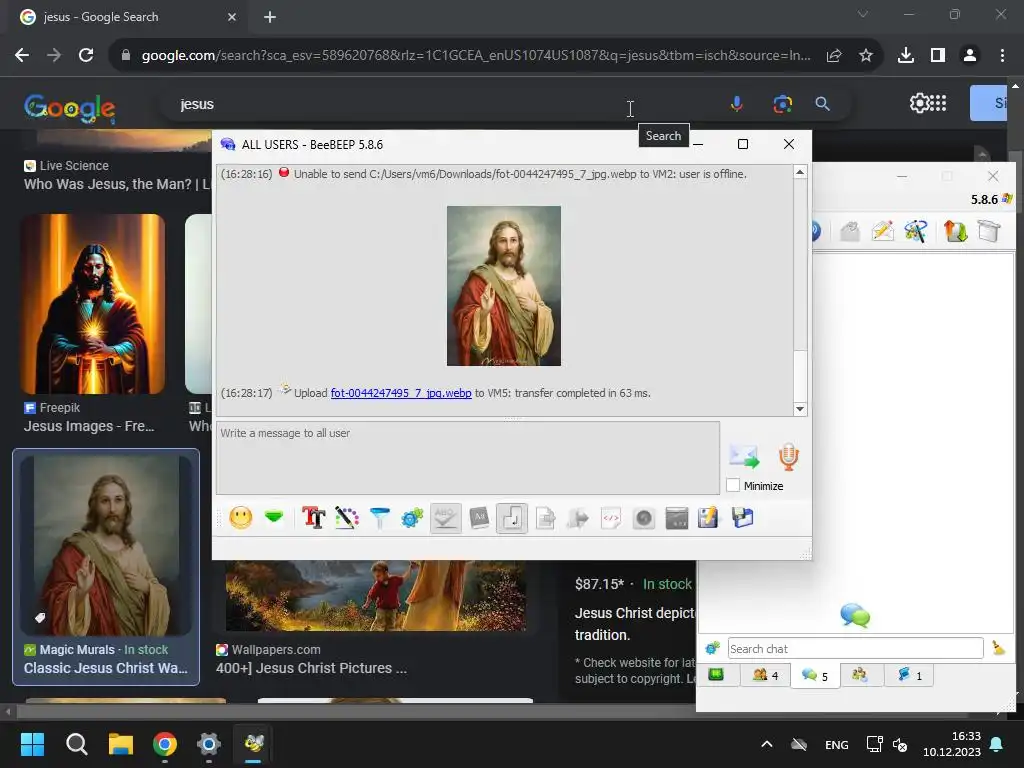1024x768 pixels.
Task: Click the gray envelope icon in BeeBEEP main window
Action: point(850,231)
